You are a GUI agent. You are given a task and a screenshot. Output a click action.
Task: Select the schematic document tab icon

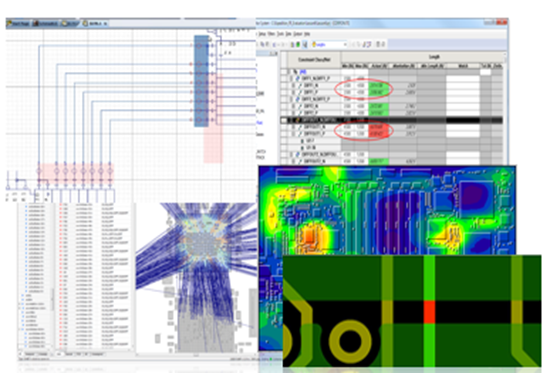click(36, 24)
